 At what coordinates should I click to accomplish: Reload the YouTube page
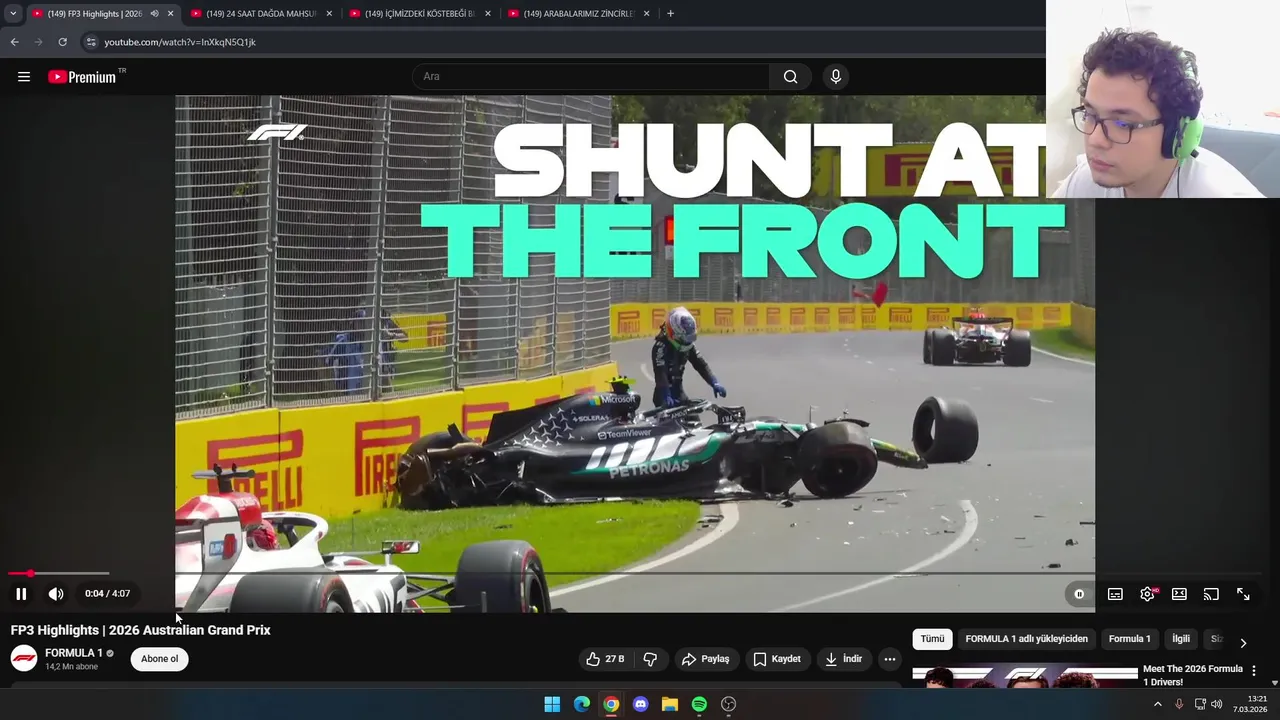coord(62,42)
